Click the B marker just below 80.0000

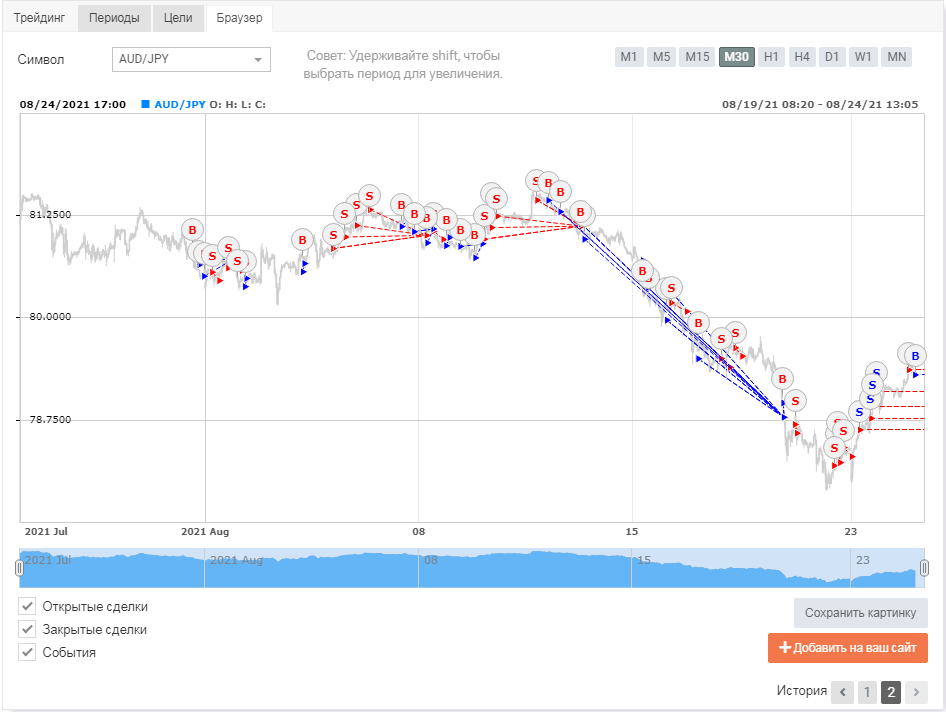[x=698, y=323]
